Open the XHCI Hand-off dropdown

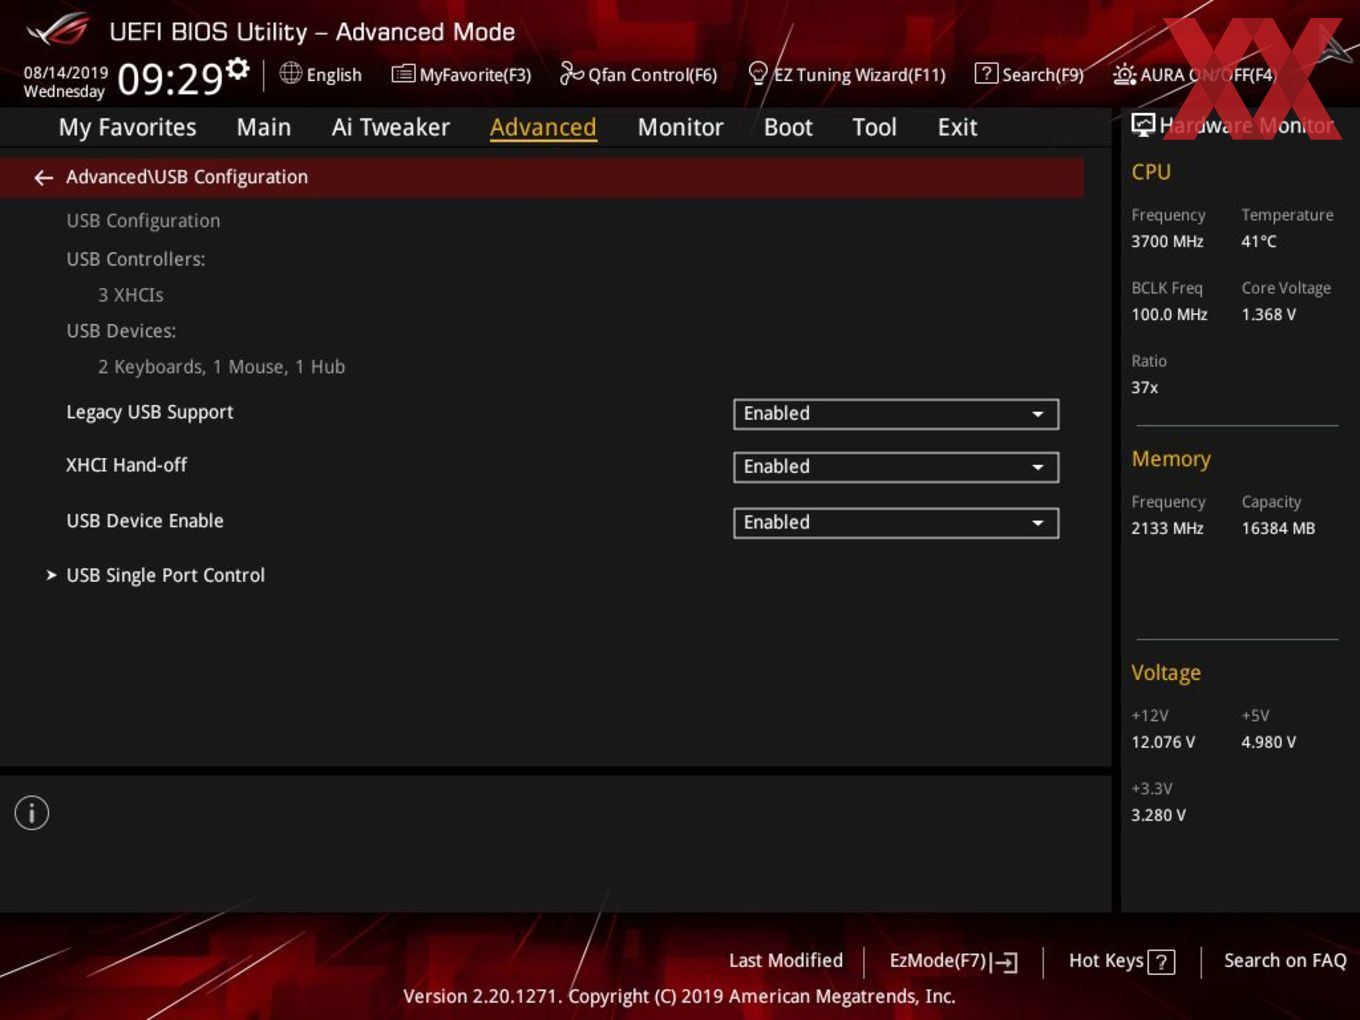point(896,467)
